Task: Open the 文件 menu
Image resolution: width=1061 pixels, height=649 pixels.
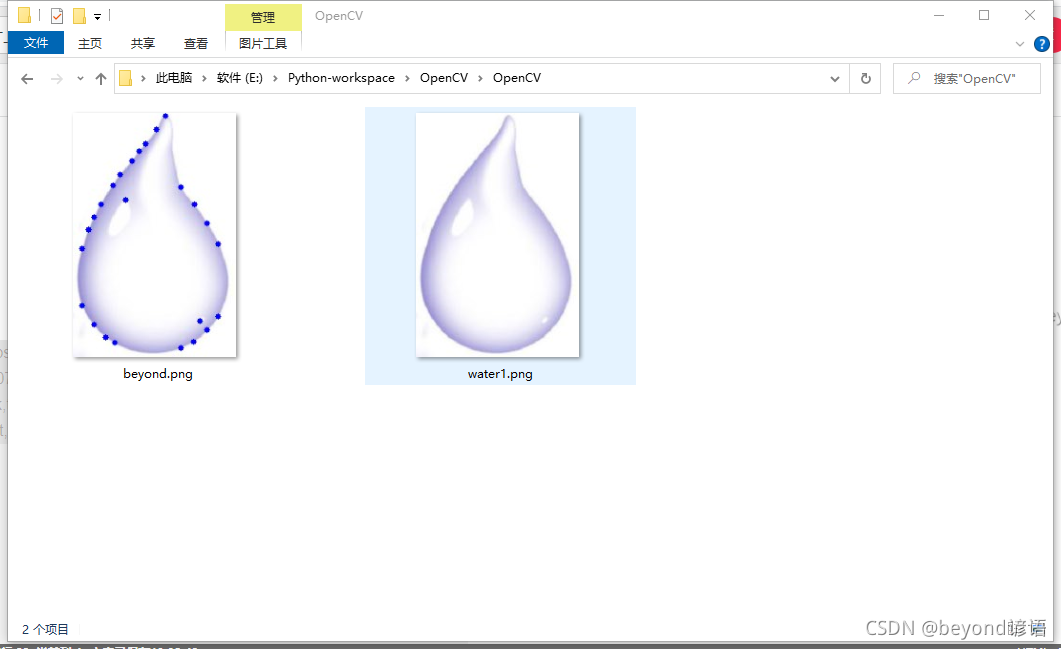Action: coord(36,43)
